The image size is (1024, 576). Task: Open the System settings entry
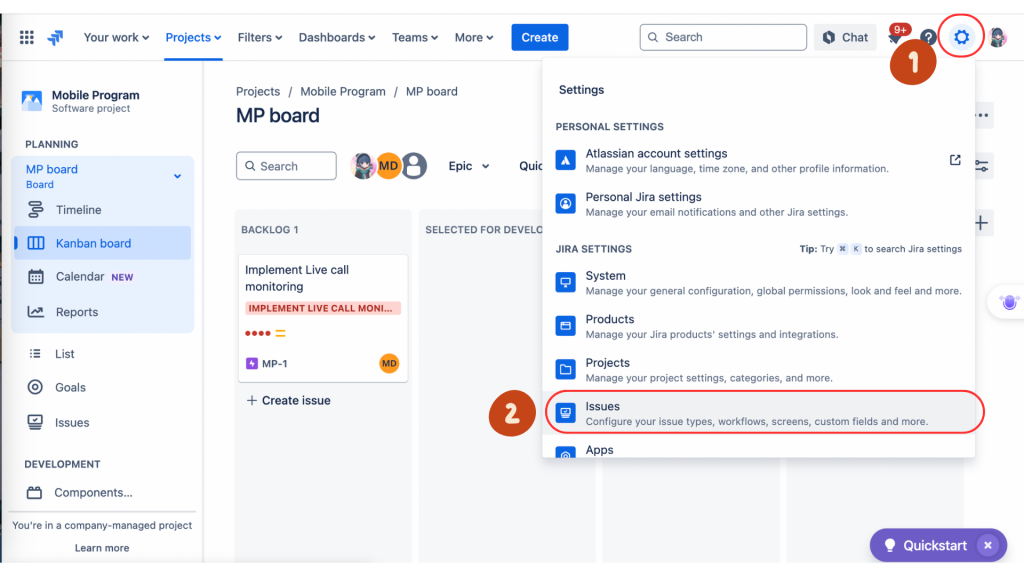(x=758, y=282)
